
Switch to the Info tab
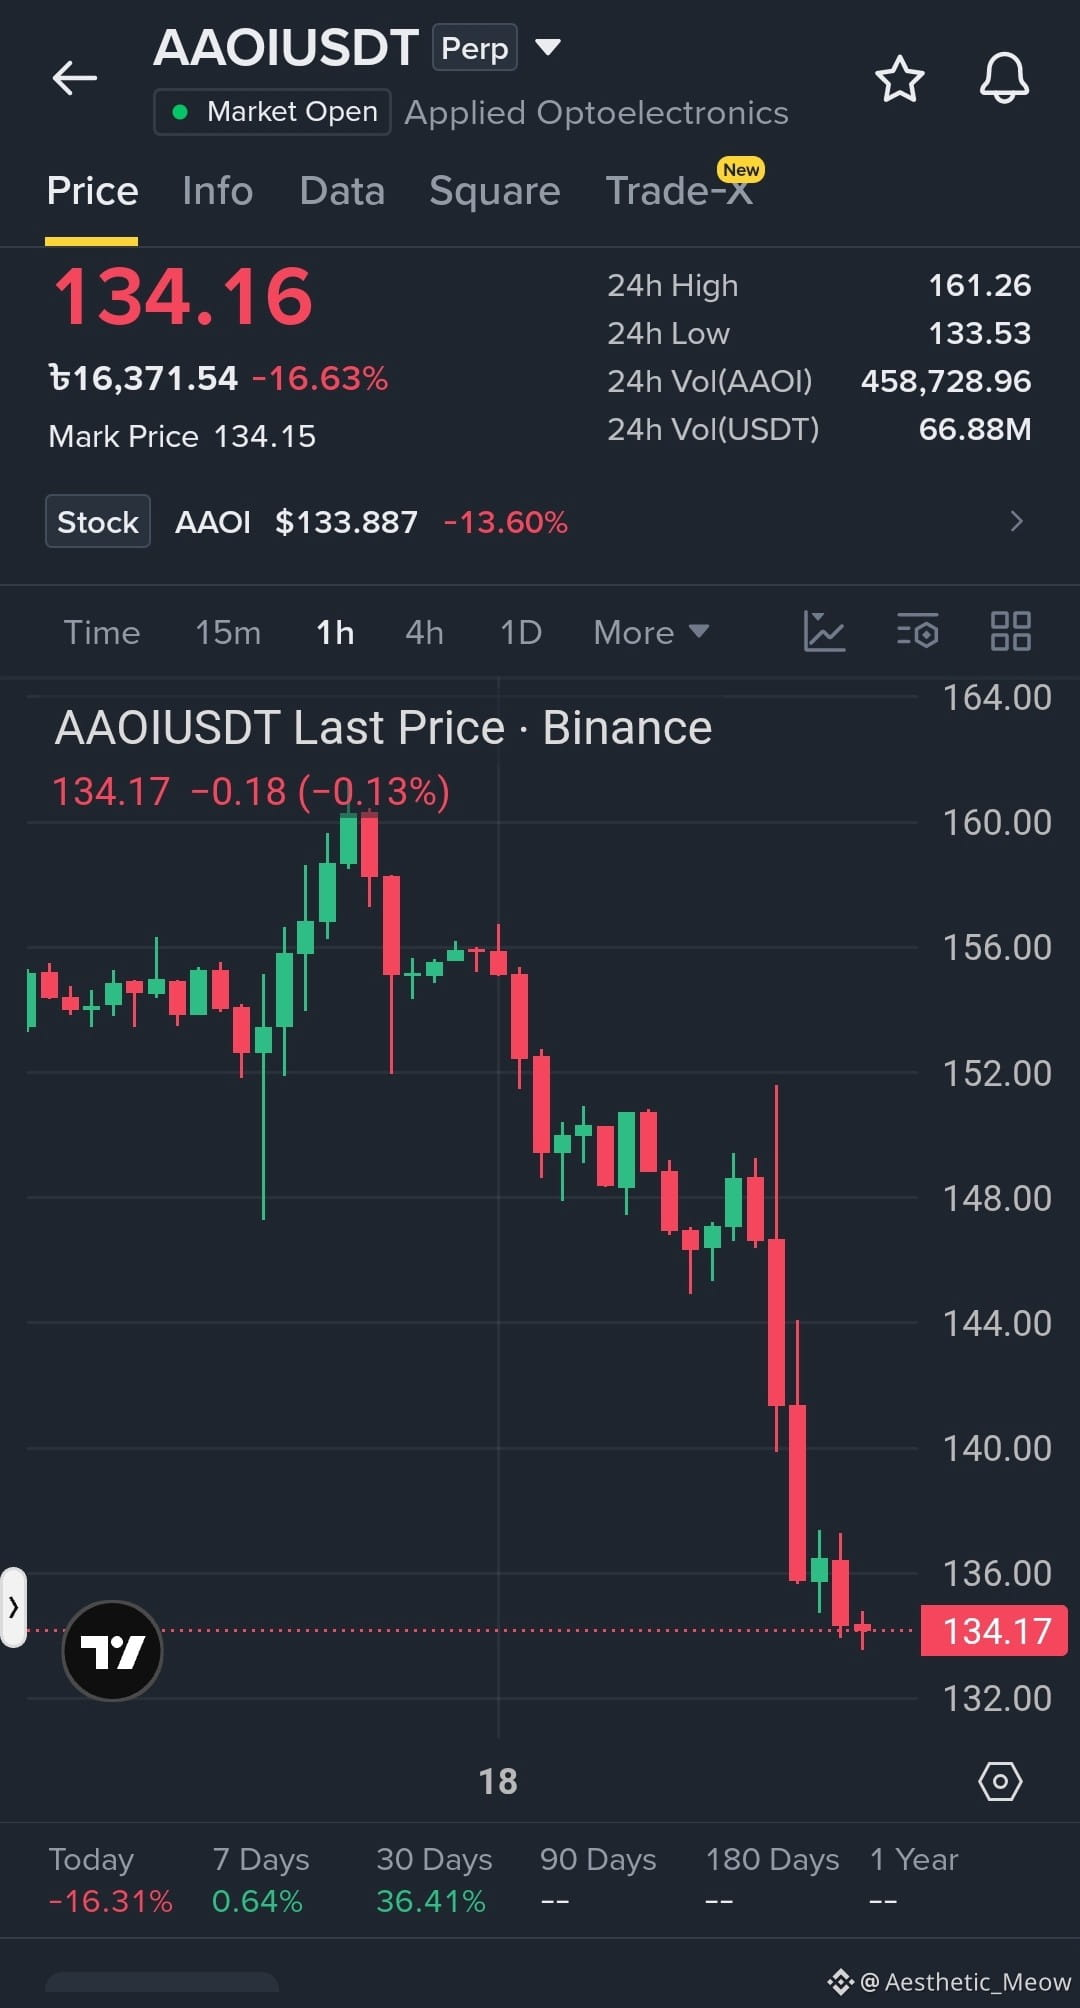tap(217, 191)
